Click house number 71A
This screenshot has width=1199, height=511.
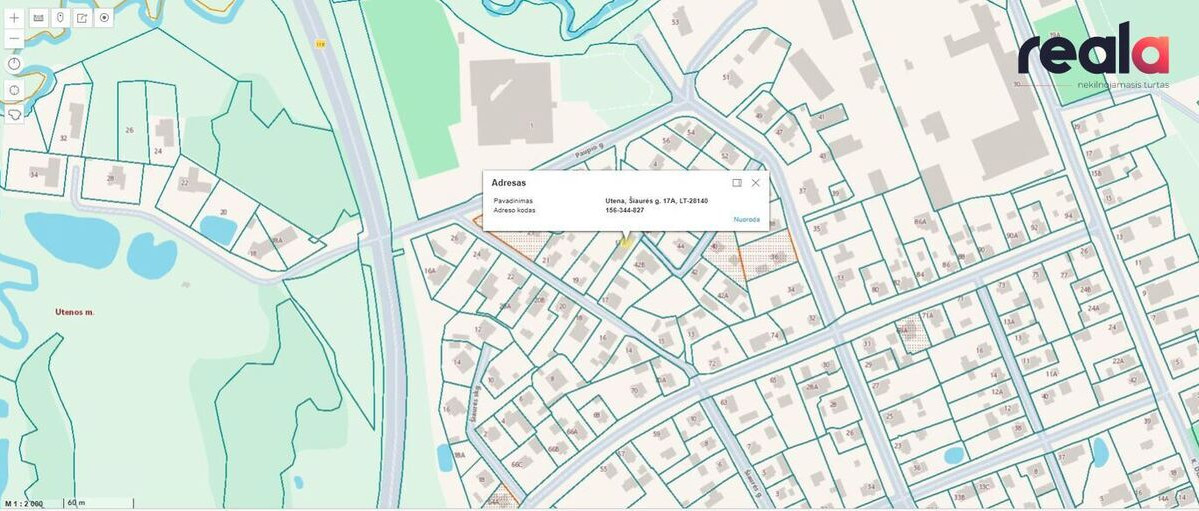click(928, 315)
